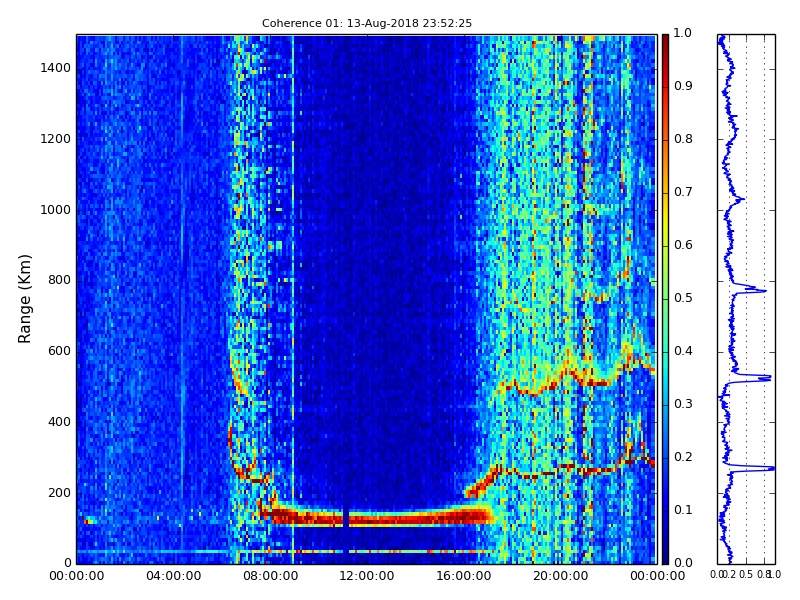The width and height of the screenshot is (800, 600).
Task: Click the colorbar at the 0.0 dark blue end
Action: tap(665, 561)
